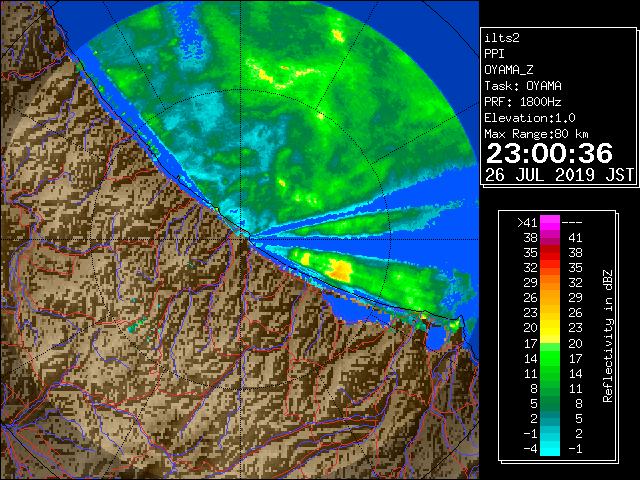Click the '---' legend upper limit label
640x480 pixels.
pos(572,222)
